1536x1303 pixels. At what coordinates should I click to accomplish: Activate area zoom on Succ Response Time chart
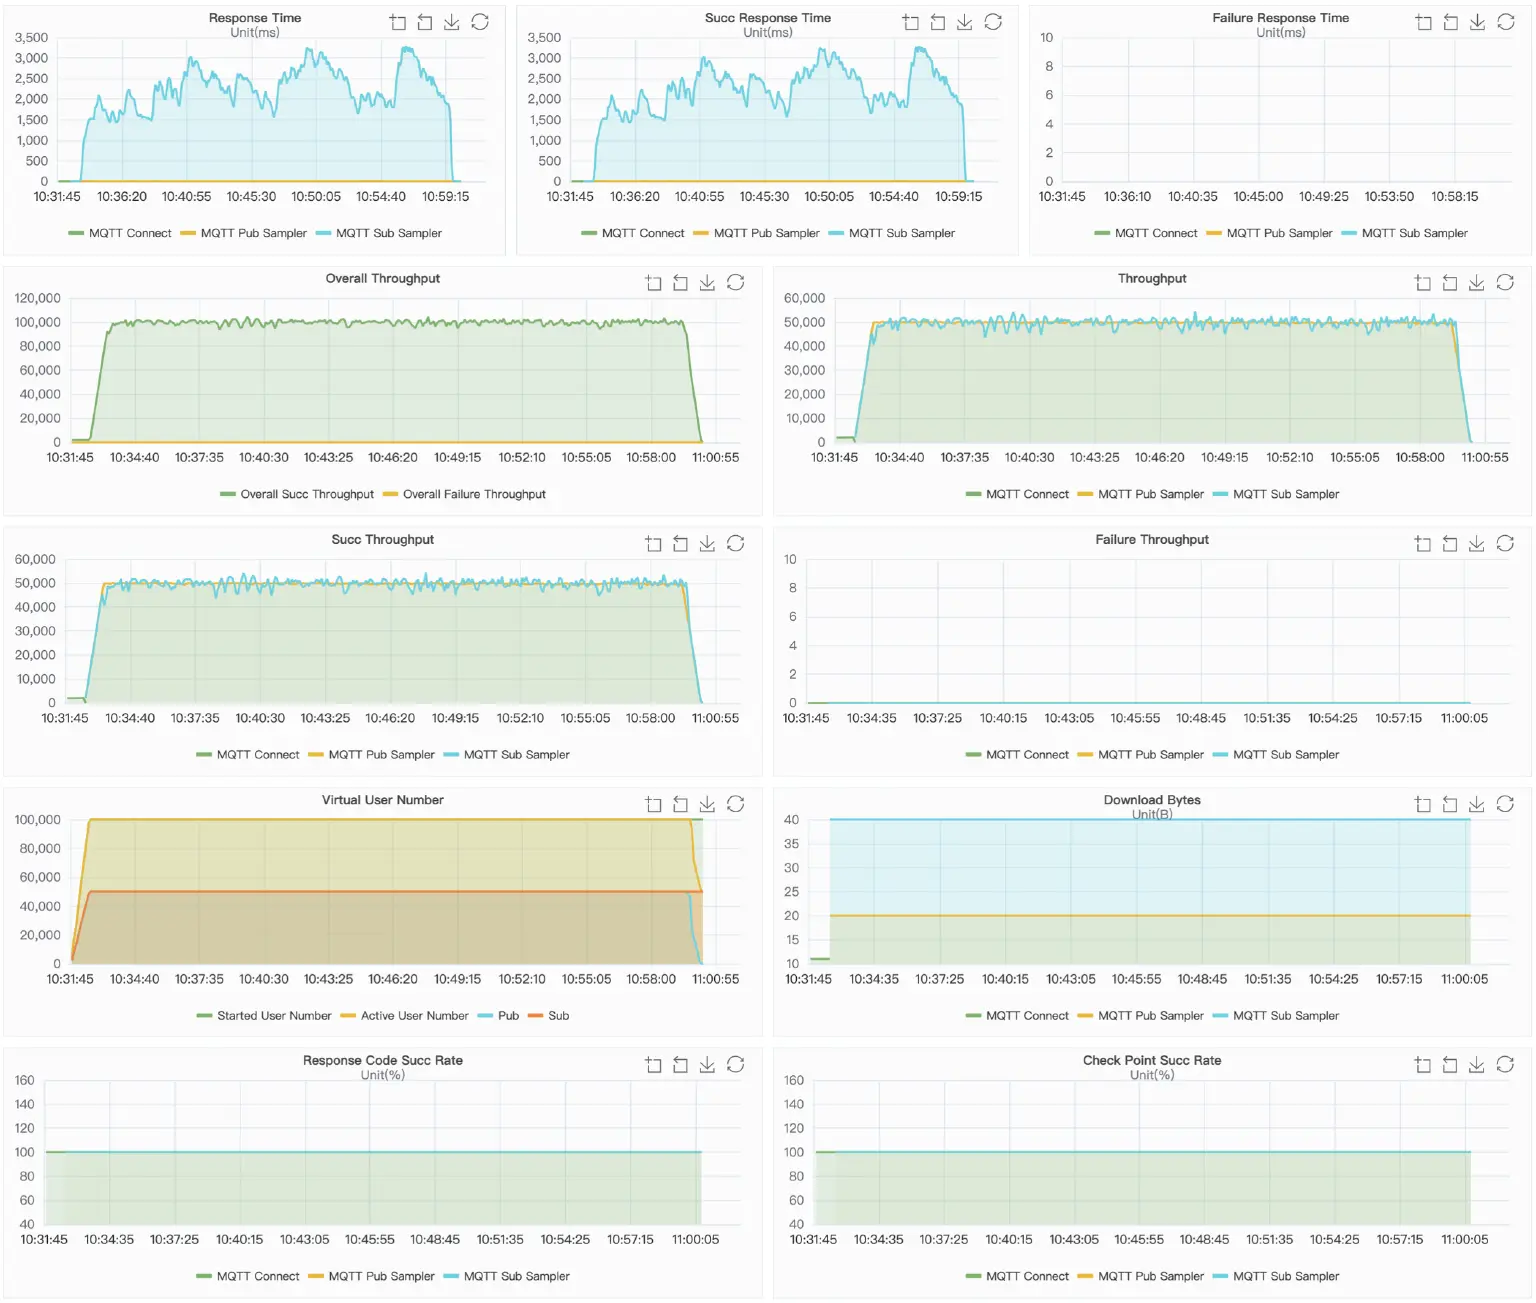[x=911, y=21]
